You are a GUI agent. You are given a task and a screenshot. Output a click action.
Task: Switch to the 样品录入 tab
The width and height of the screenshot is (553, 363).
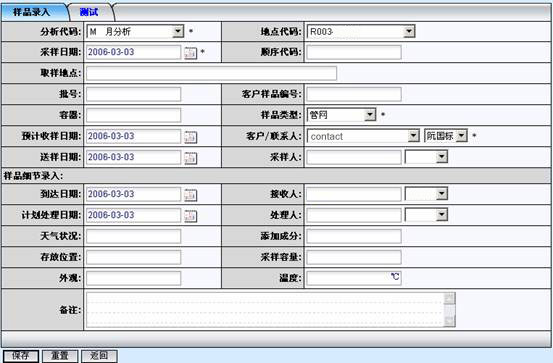click(31, 12)
